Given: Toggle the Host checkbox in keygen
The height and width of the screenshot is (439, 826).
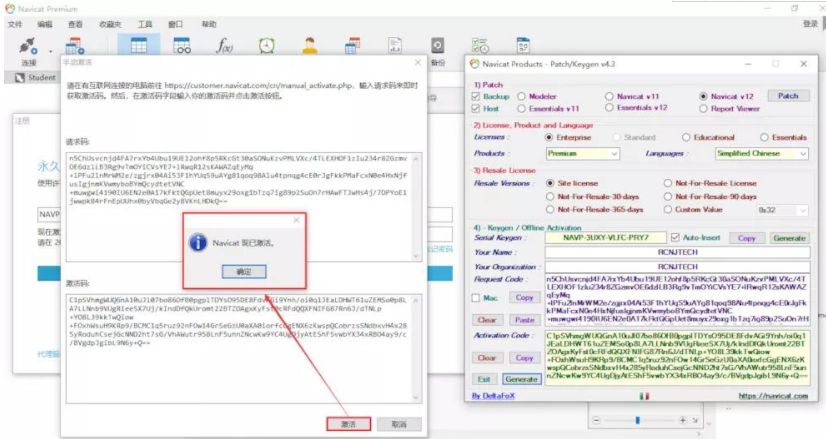Looking at the screenshot, I should pos(476,109).
